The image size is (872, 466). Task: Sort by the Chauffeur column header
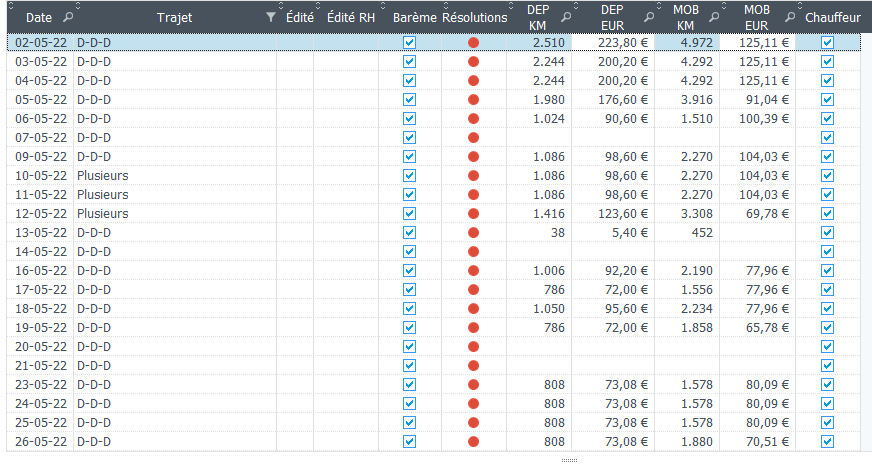[x=832, y=18]
